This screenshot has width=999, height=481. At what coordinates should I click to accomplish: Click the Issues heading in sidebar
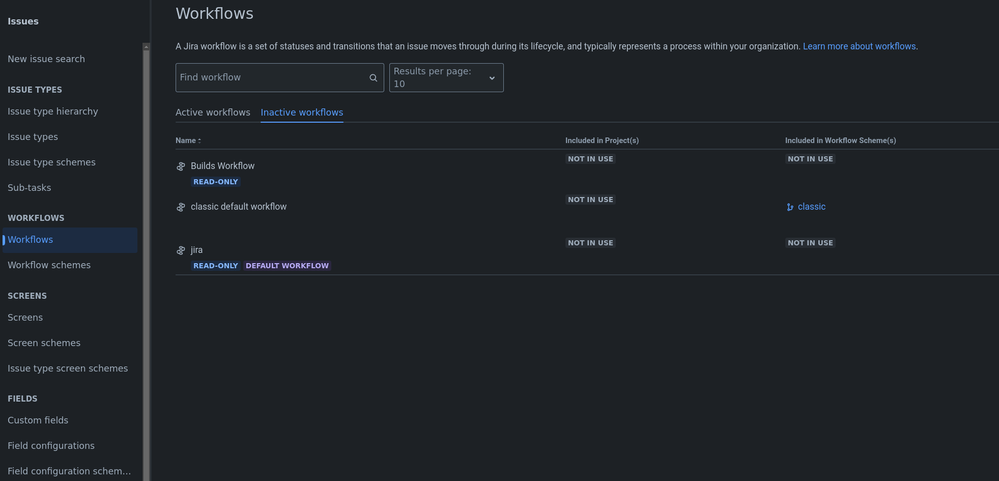tap(23, 22)
